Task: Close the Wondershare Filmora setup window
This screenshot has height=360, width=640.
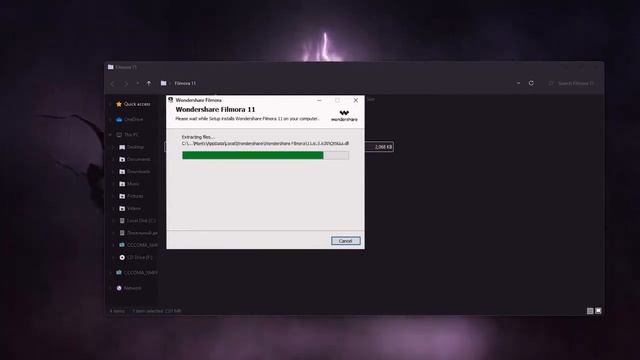Action: 356,100
